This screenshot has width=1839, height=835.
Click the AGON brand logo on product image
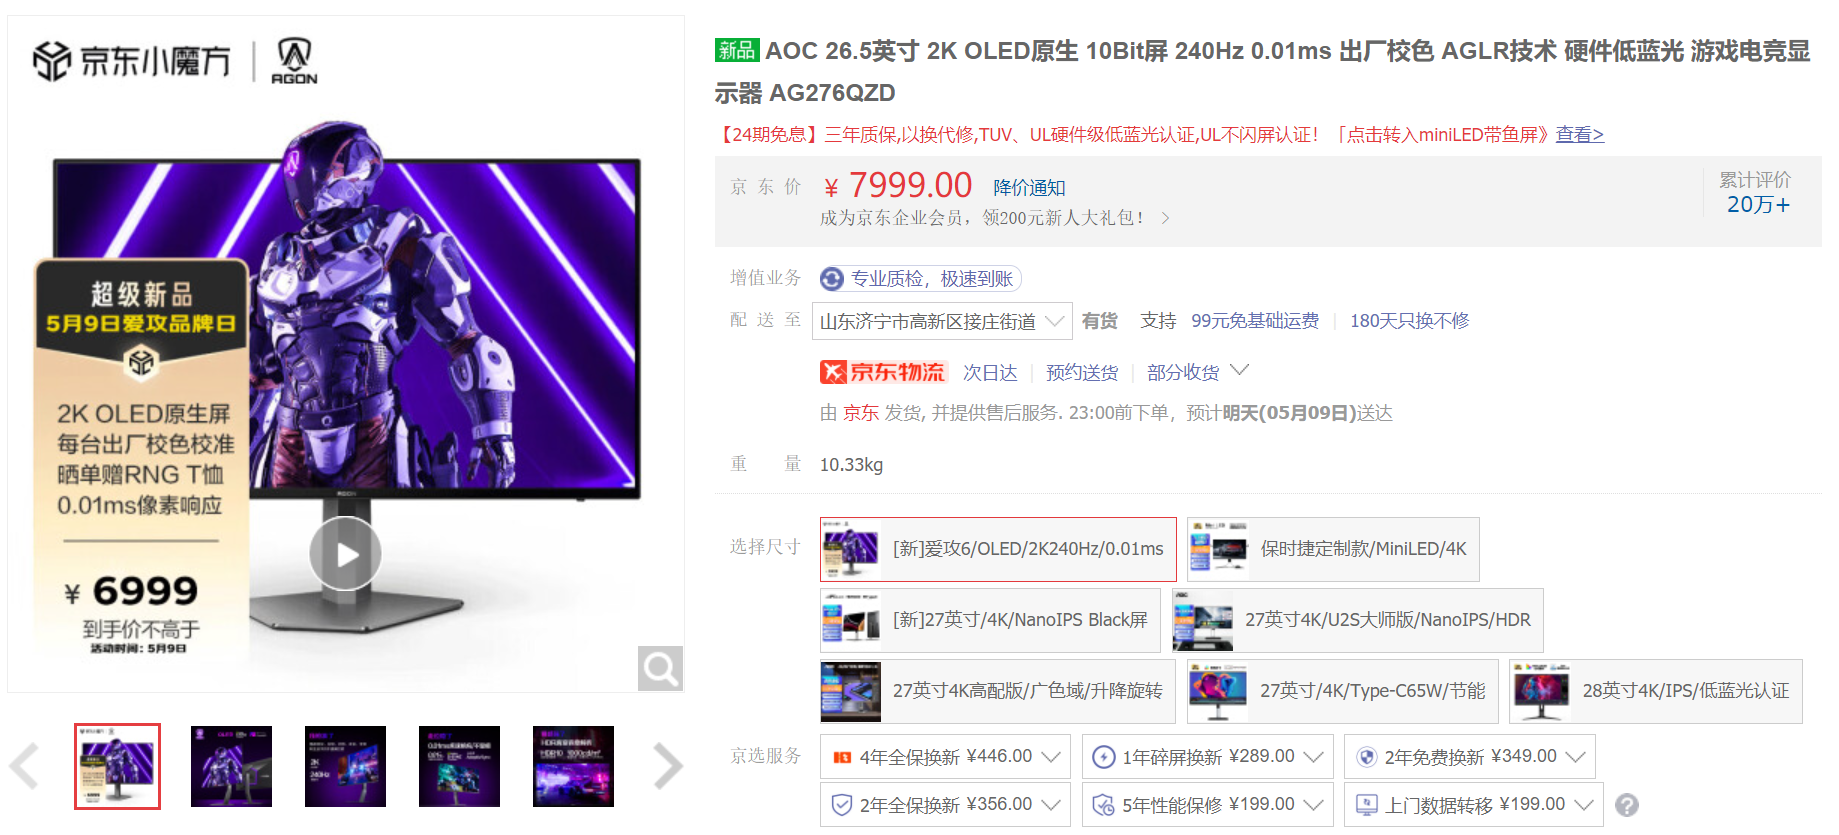point(294,61)
